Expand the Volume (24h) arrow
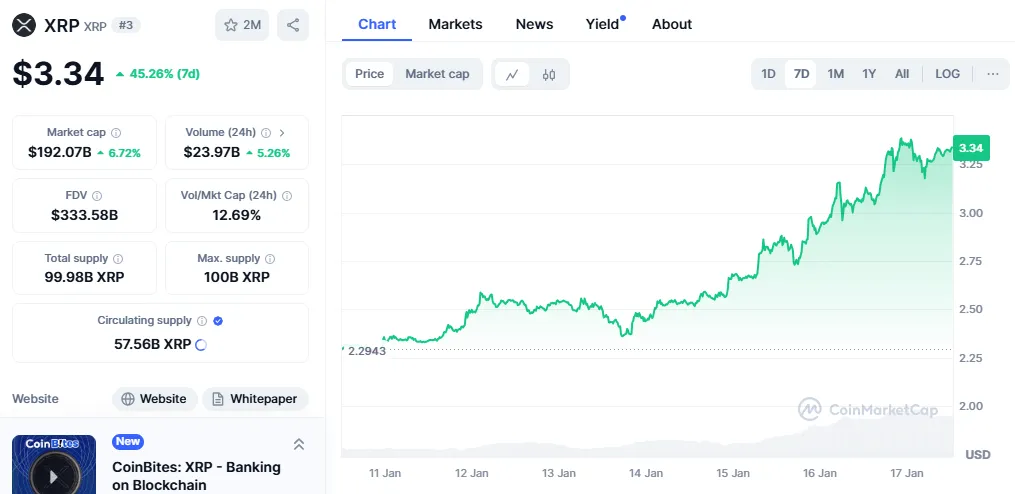Screen dimensions: 1015x494 282,133
